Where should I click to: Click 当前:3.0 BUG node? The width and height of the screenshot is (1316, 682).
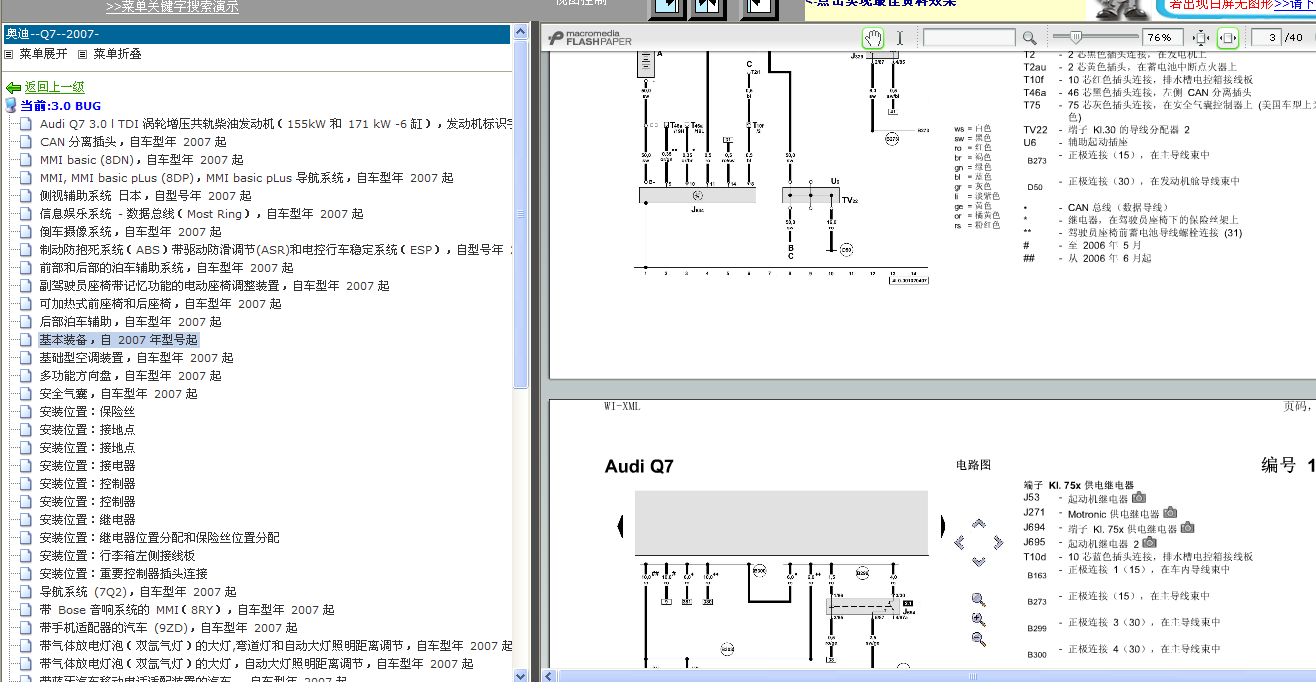(60, 106)
